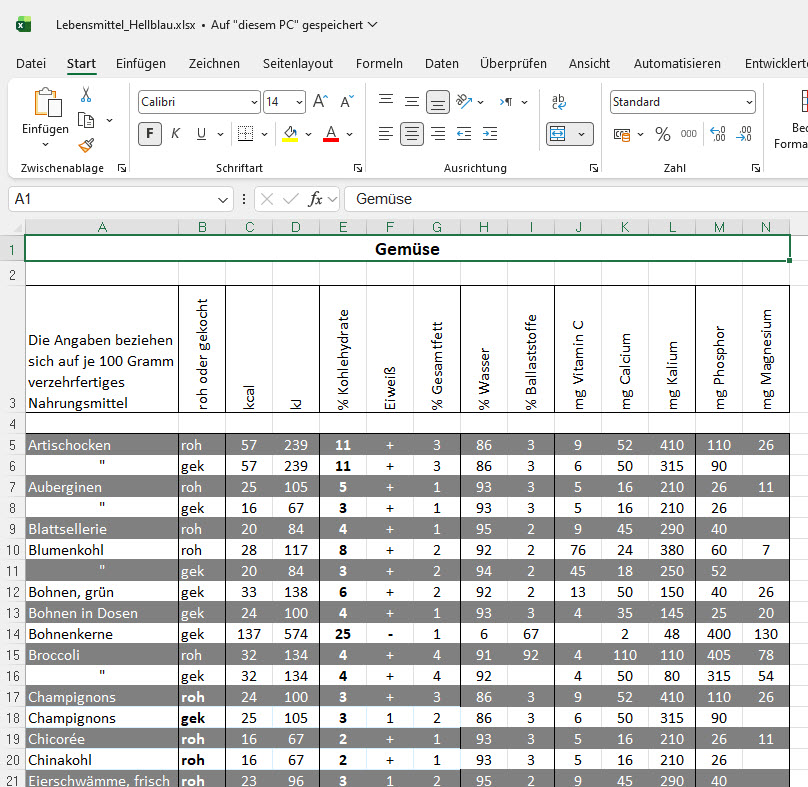Click the orientation text angle icon
Screen dimensions: 808x787
tap(464, 102)
